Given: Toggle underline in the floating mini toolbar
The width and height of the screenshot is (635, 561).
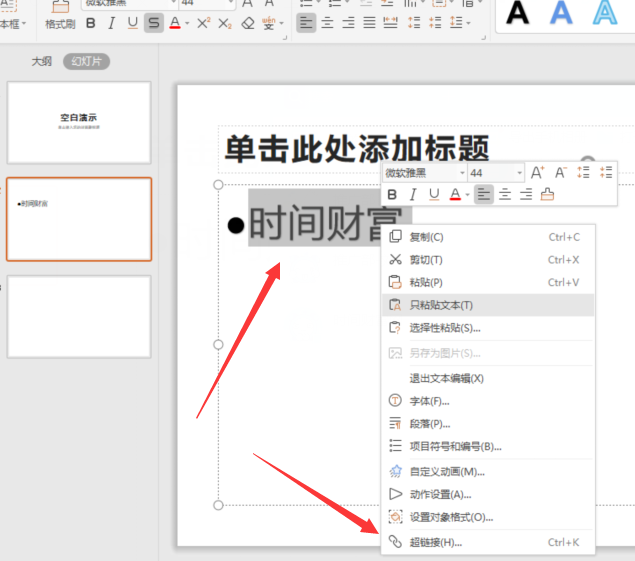Looking at the screenshot, I should pyautogui.click(x=433, y=195).
